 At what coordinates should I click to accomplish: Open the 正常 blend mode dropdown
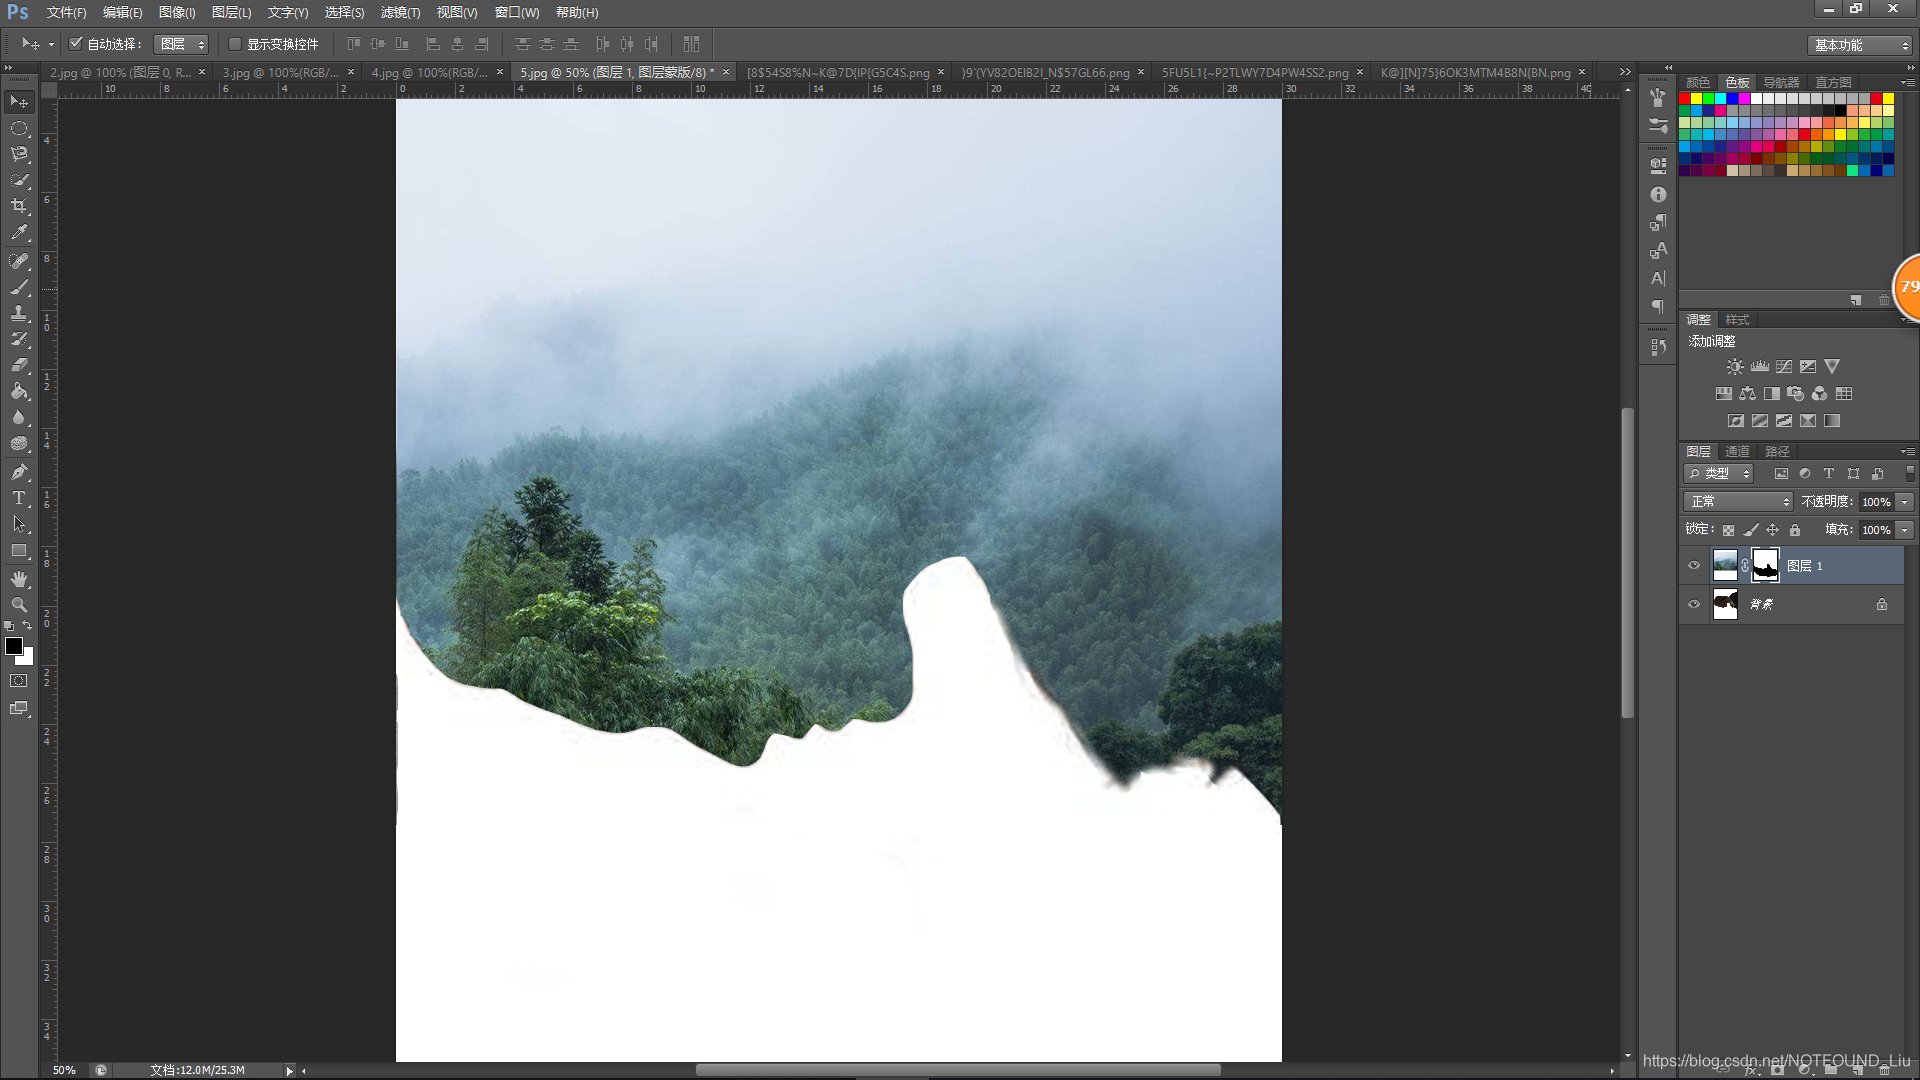1738,502
